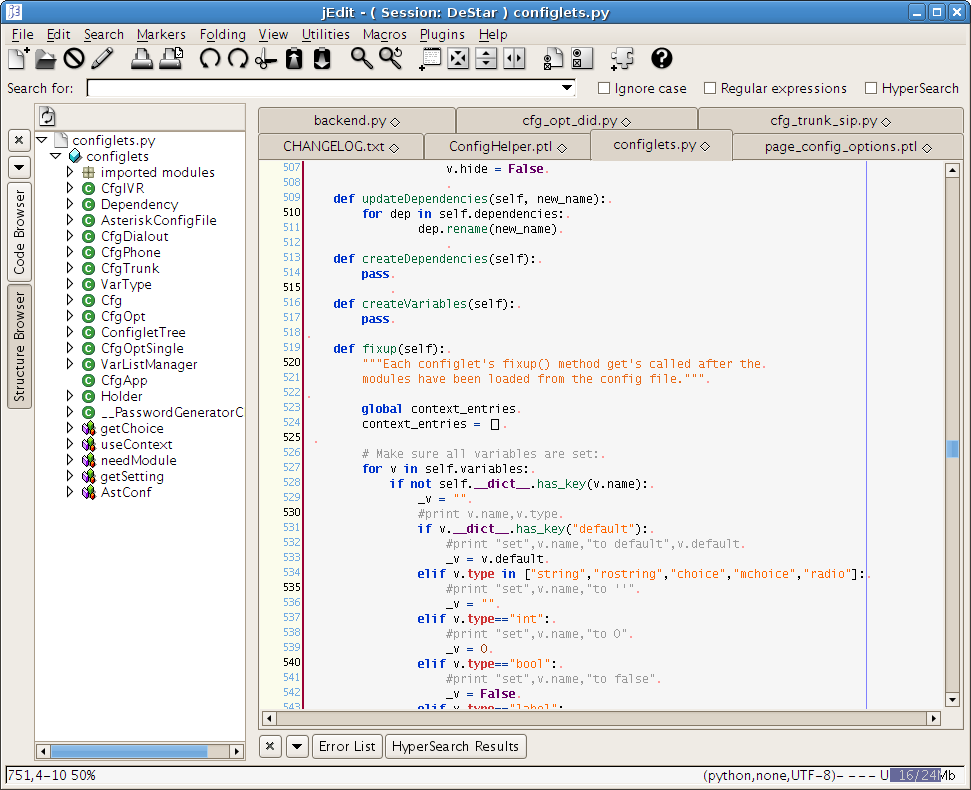Close the bottom dockable panel
This screenshot has height=790, width=971.
click(x=270, y=746)
